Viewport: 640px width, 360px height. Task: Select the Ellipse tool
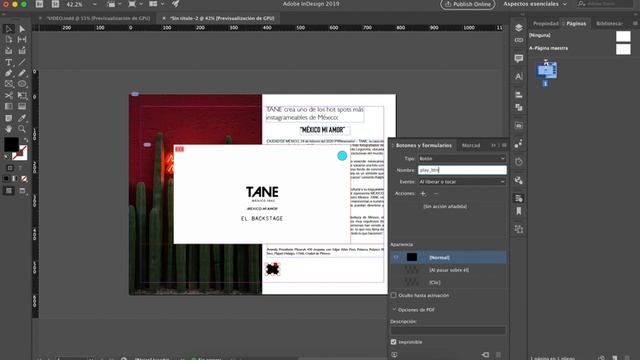[x=22, y=84]
